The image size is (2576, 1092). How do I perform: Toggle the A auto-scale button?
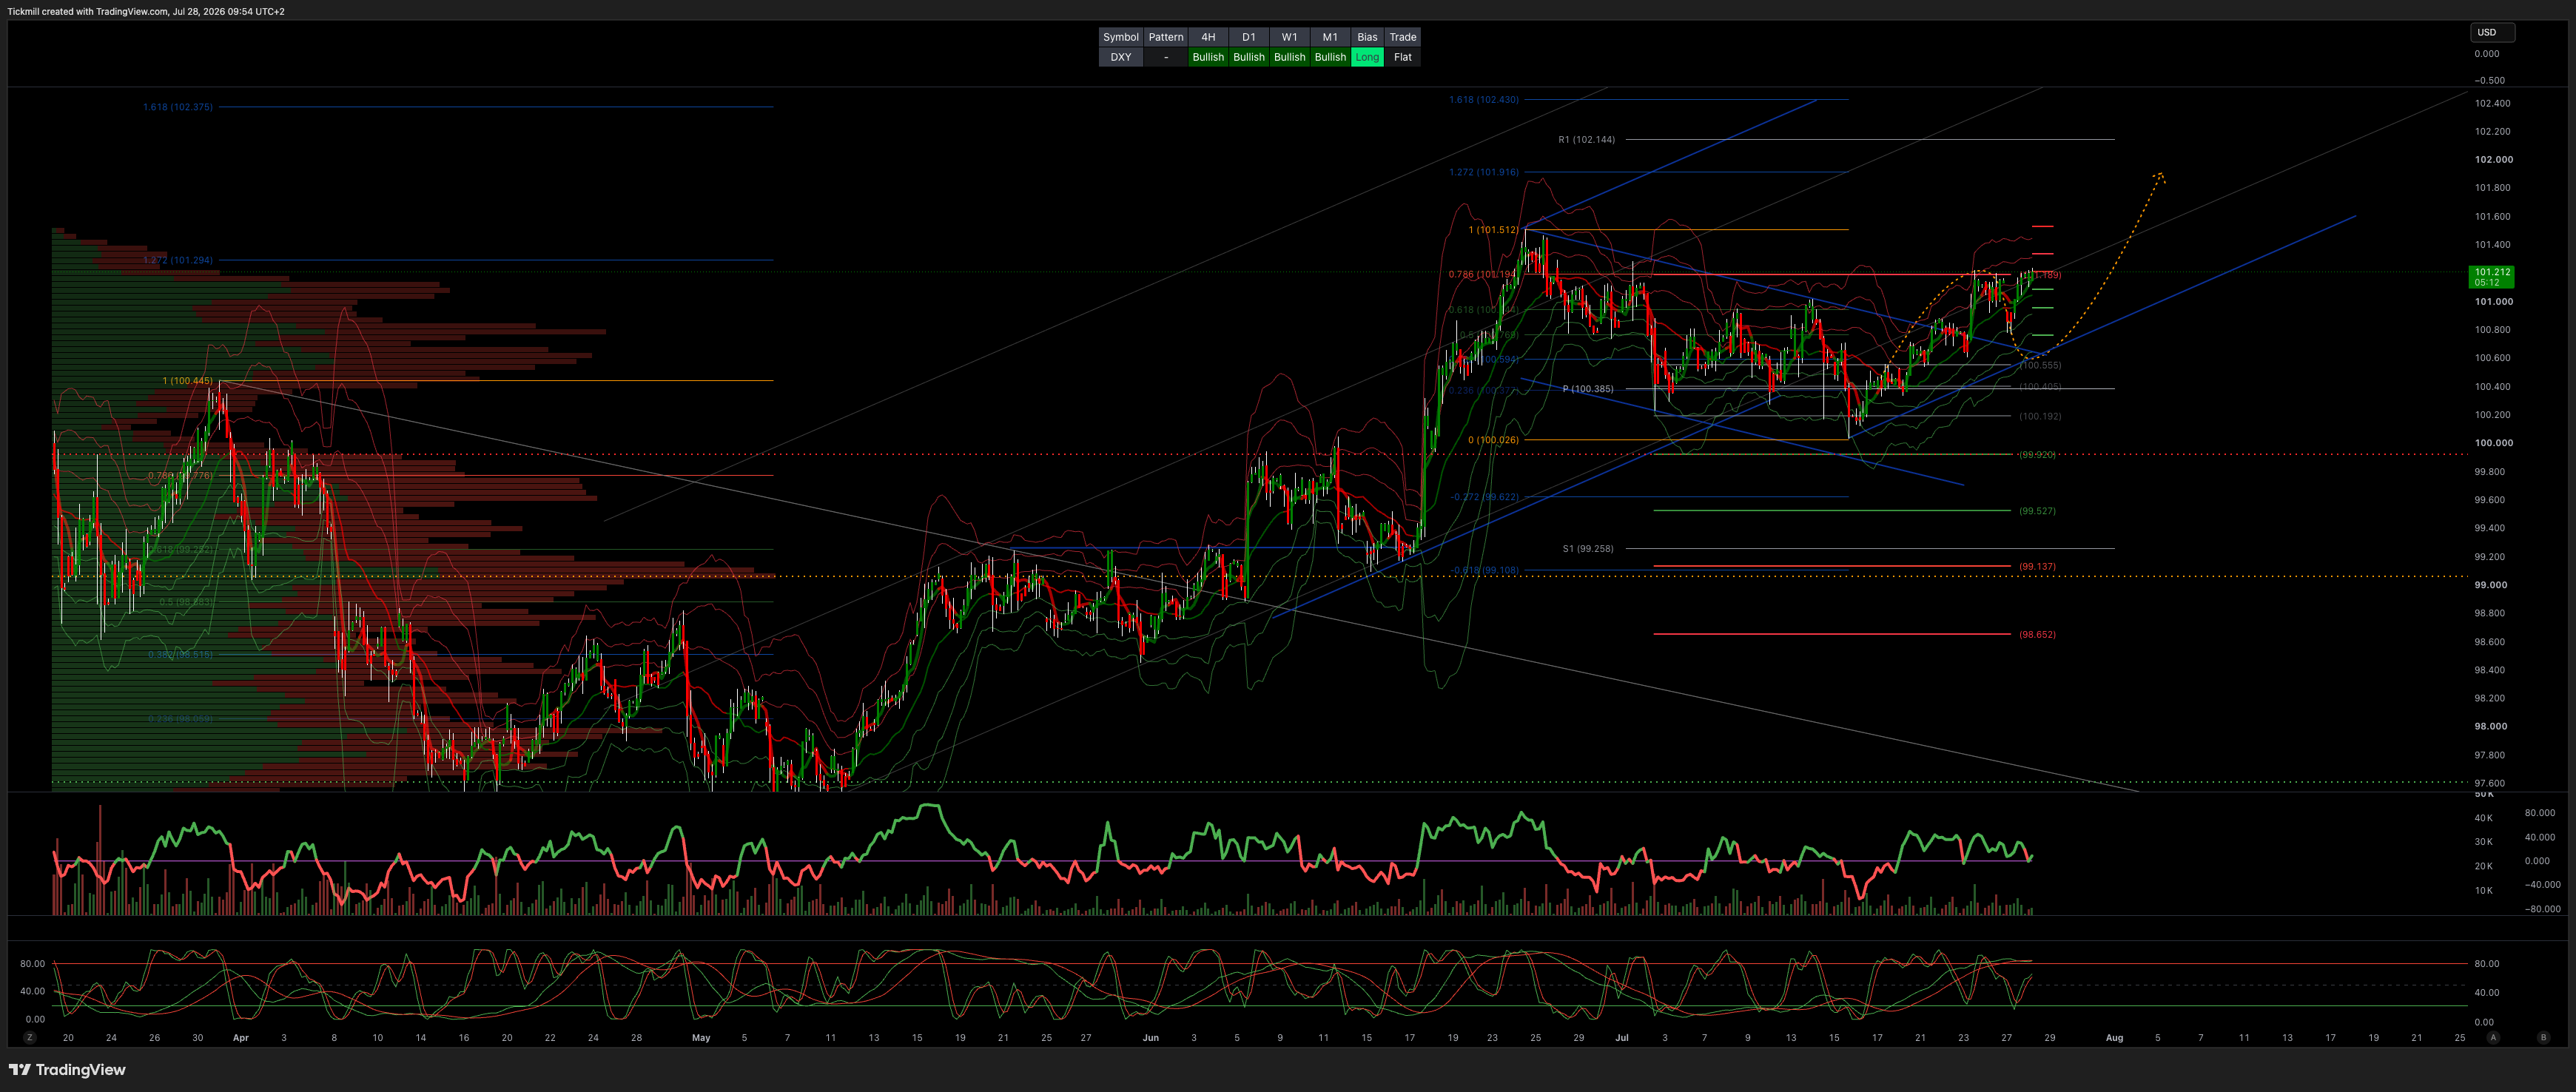[x=2493, y=1038]
